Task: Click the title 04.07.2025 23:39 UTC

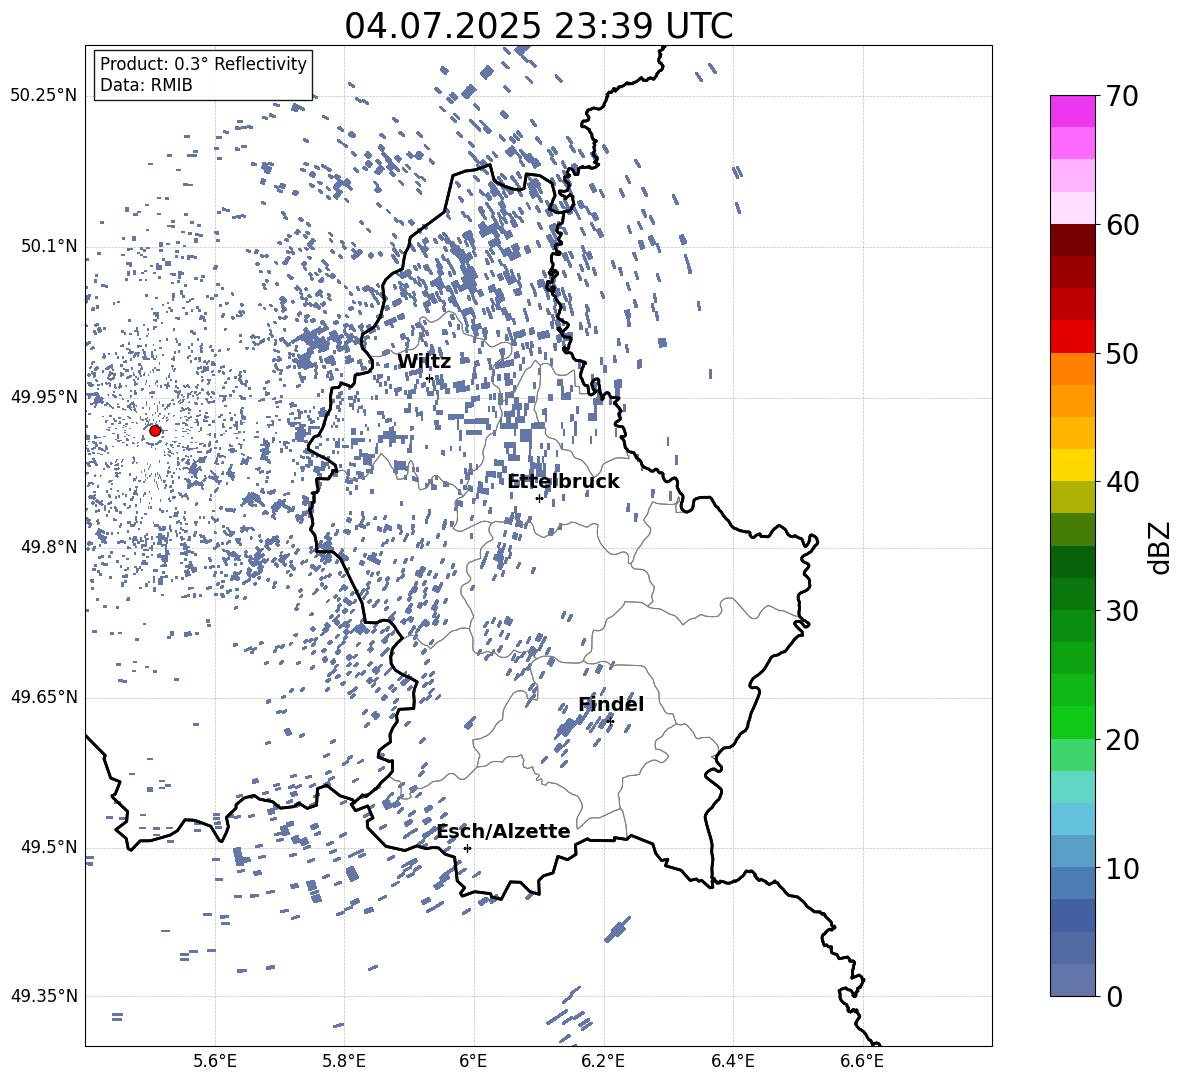Action: coord(538,26)
